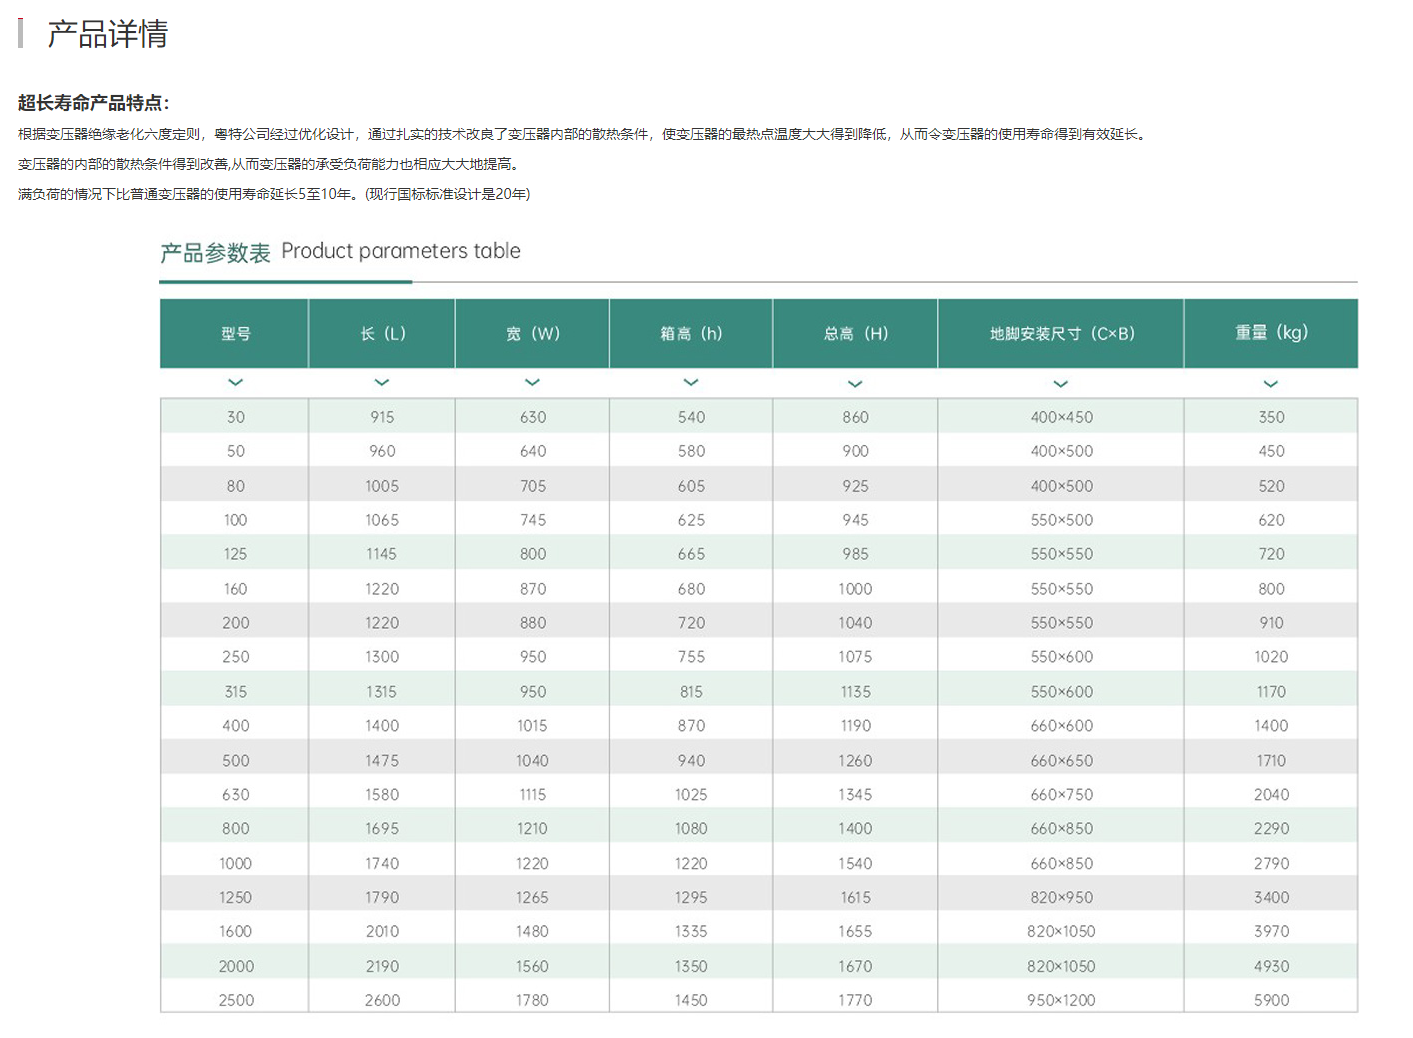Click foot dimension 820×950

pyautogui.click(x=1061, y=898)
